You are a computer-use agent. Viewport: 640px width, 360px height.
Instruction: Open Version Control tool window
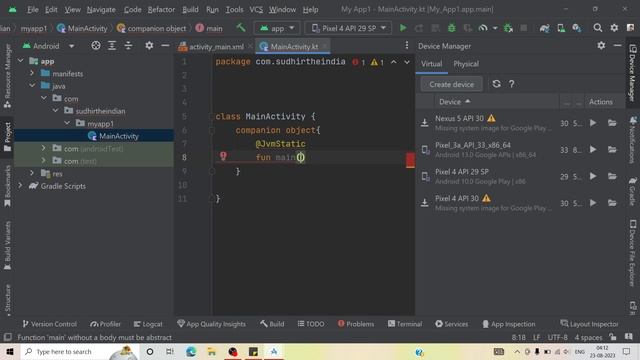tap(49, 324)
